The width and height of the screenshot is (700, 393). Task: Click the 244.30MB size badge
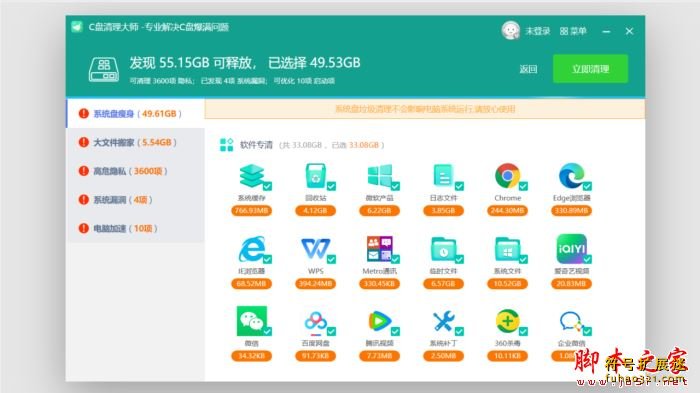508,210
